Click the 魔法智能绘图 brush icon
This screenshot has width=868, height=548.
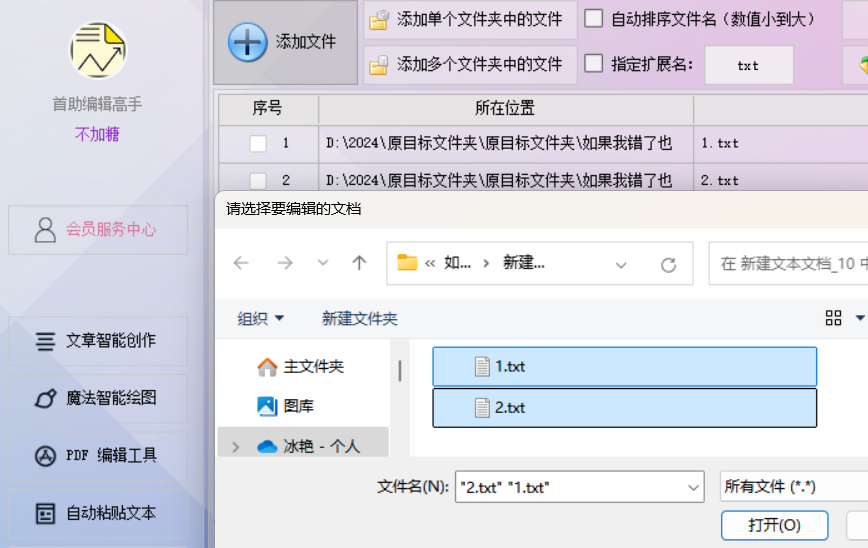[45, 398]
